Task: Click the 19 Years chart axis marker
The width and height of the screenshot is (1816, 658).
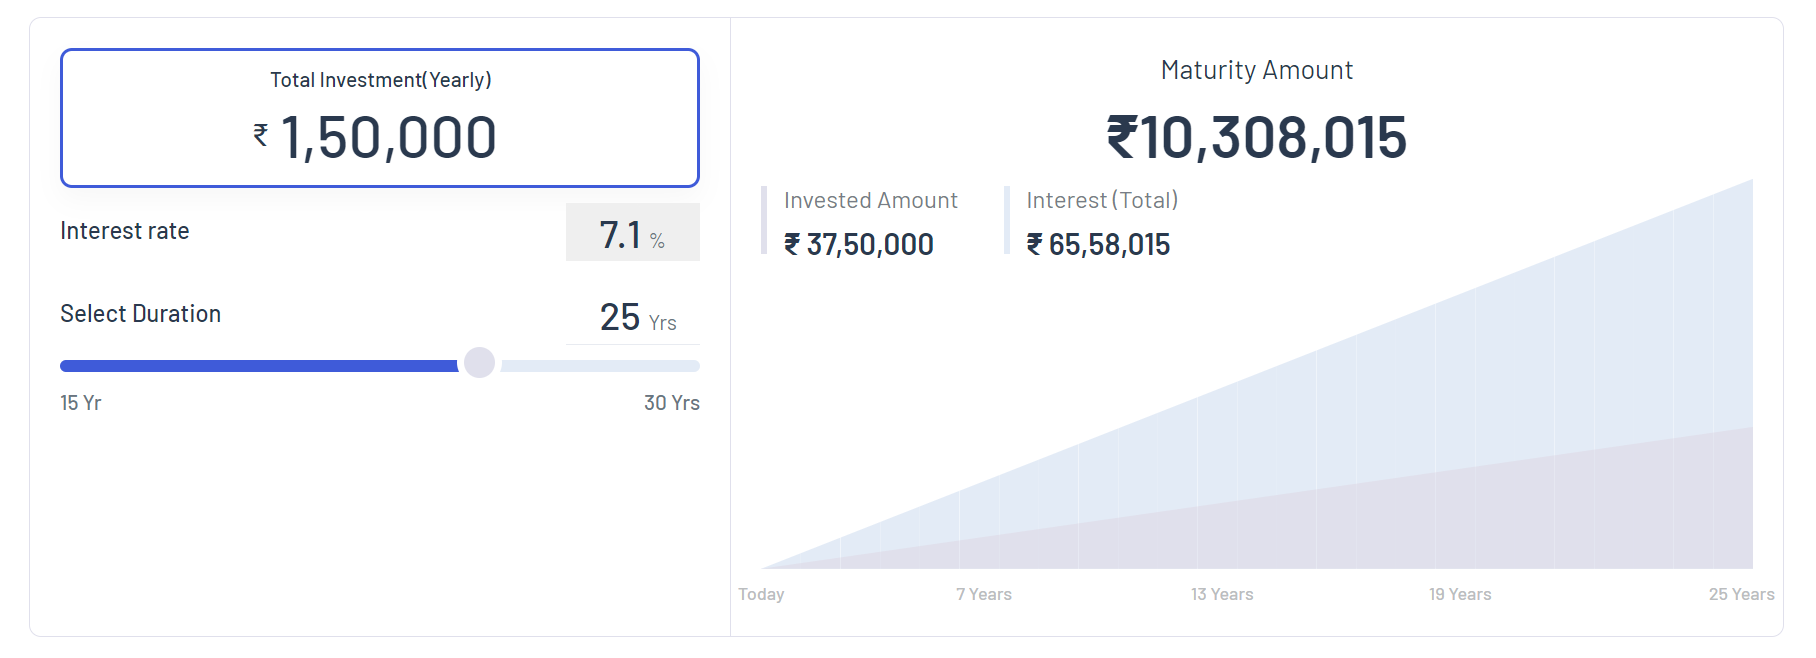Action: pos(1460,594)
